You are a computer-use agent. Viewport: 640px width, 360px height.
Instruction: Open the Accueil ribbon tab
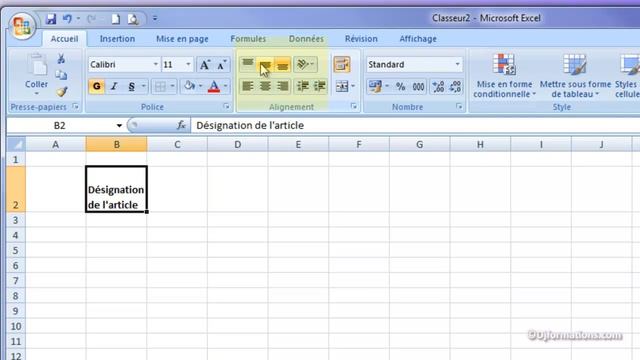click(64, 39)
